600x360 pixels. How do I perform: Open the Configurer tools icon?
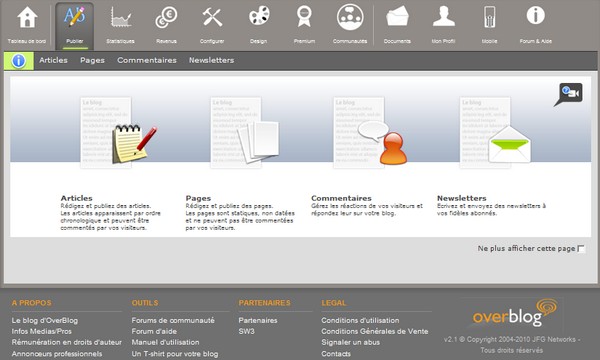(212, 18)
